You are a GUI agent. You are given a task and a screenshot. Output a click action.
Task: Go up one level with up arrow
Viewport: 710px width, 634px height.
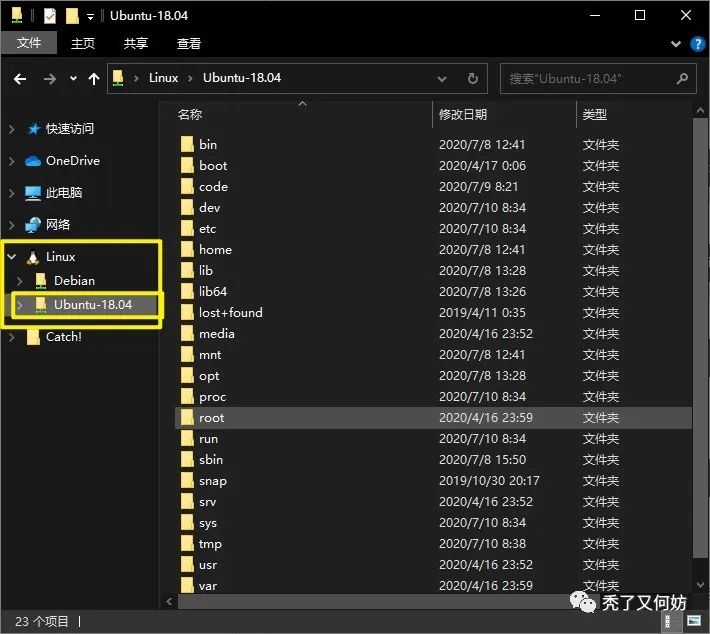(x=94, y=79)
